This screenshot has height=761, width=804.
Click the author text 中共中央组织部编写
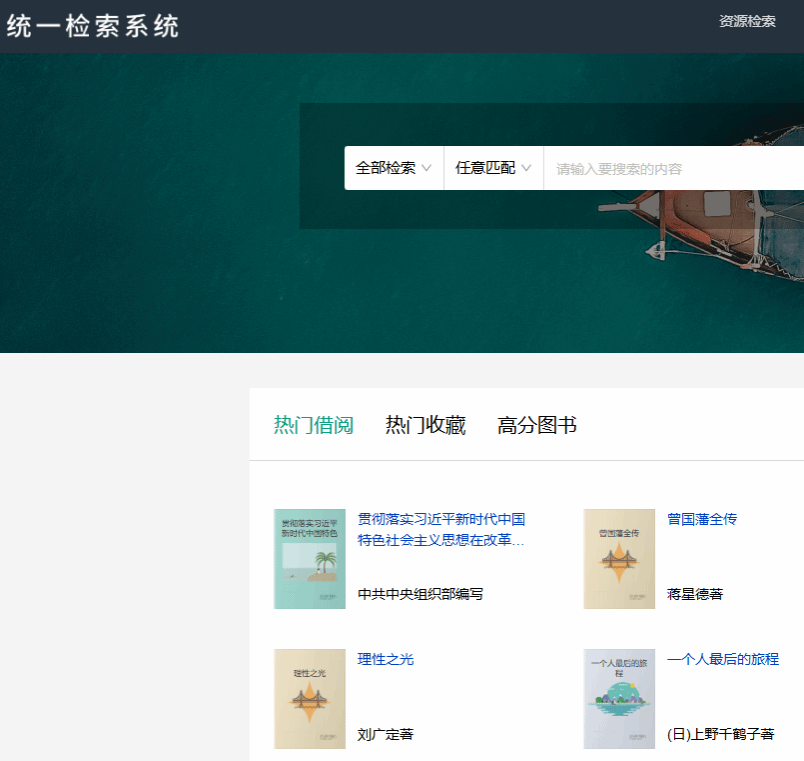(420, 594)
